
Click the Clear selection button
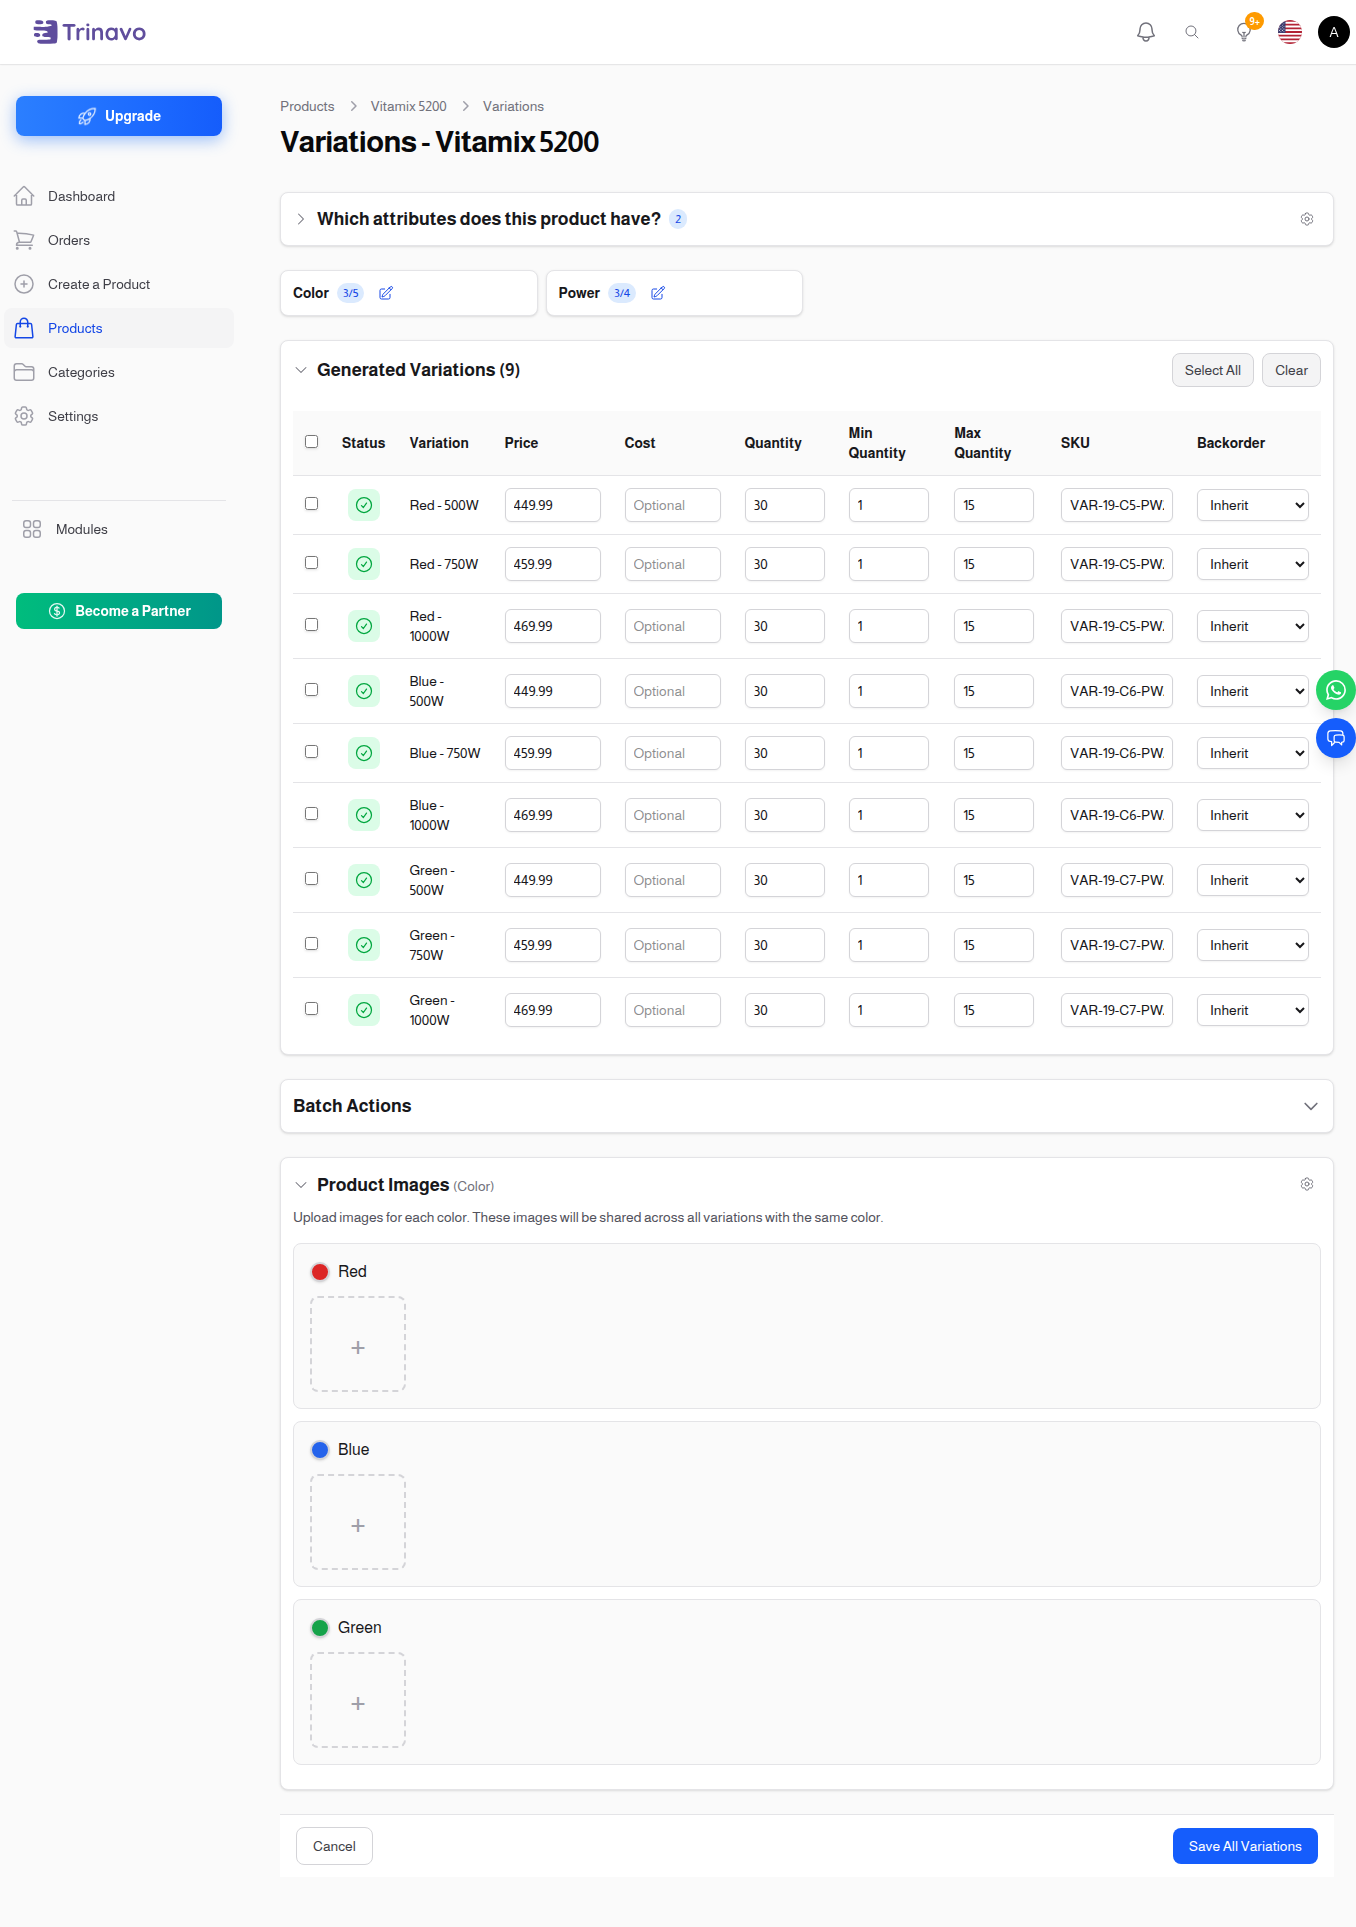pyautogui.click(x=1291, y=370)
